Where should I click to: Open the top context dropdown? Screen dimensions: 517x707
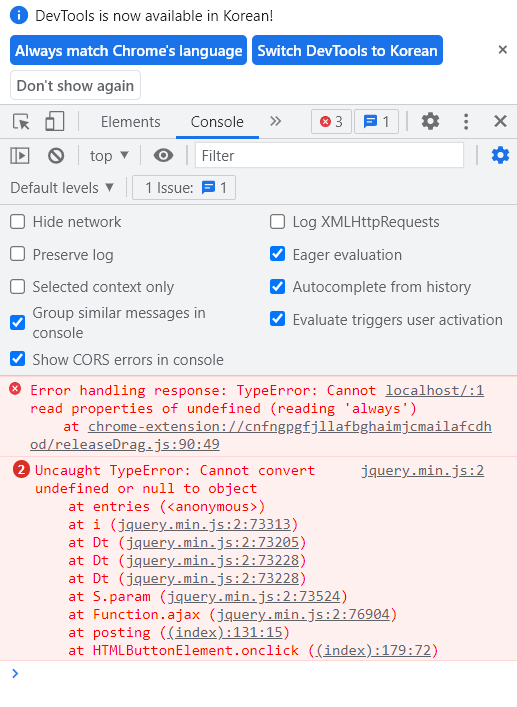click(109, 156)
